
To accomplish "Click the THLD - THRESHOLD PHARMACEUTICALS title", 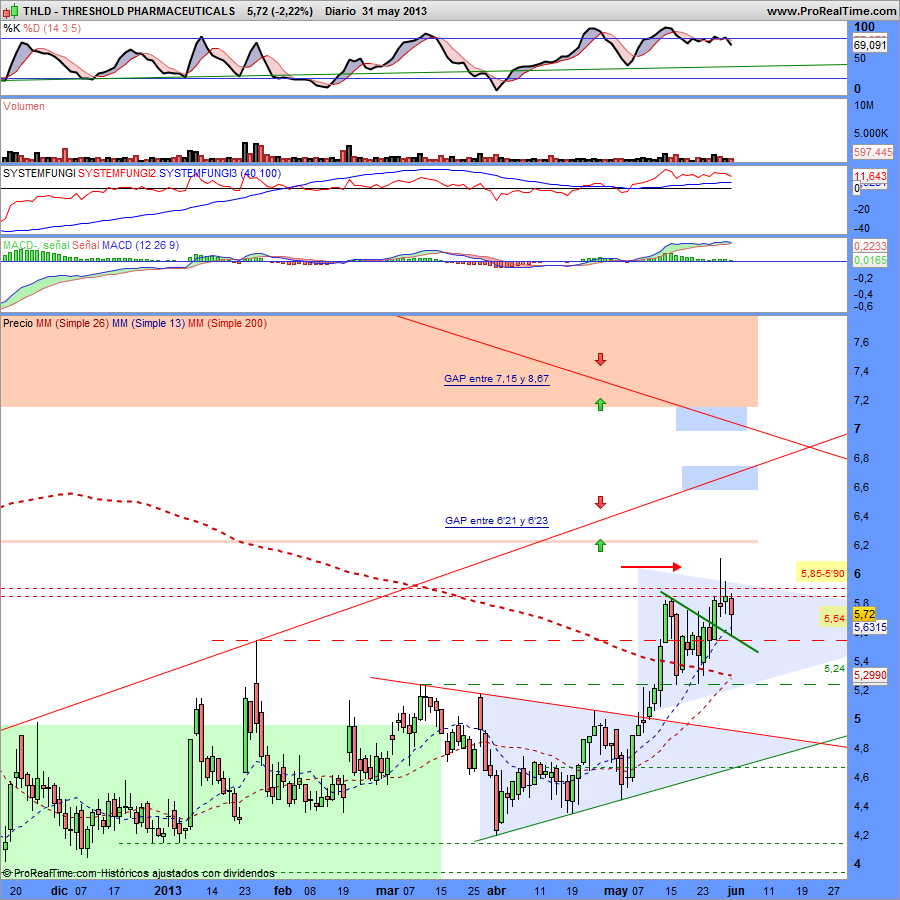I will tap(129, 11).
